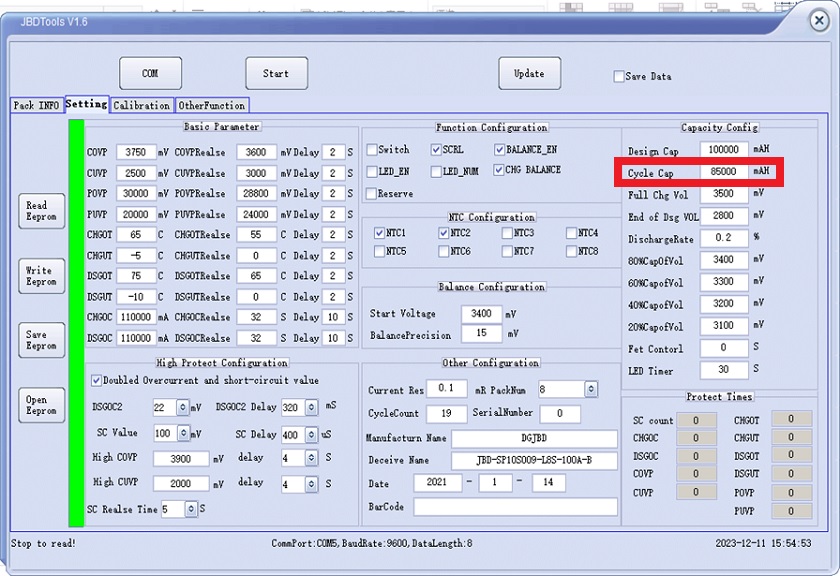Open the SC Realse Time dropdown
Image resolution: width=840 pixels, height=576 pixels.
coord(191,509)
